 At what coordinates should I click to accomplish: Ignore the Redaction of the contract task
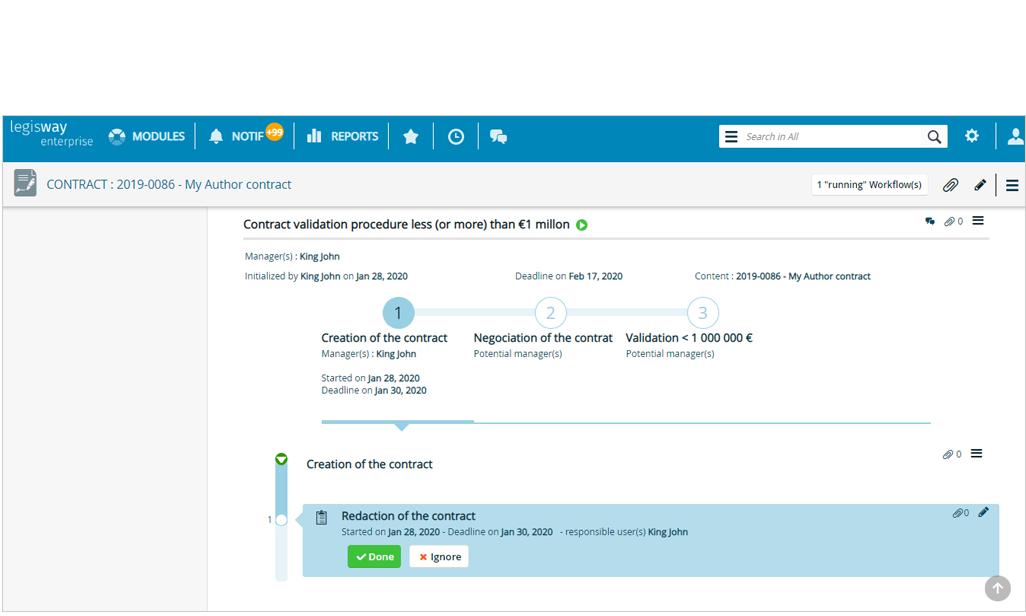click(x=439, y=557)
